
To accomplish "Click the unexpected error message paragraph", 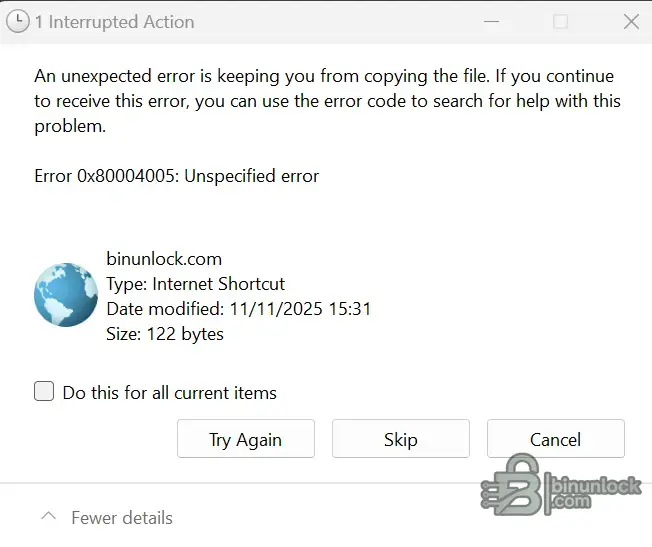I will tap(327, 101).
